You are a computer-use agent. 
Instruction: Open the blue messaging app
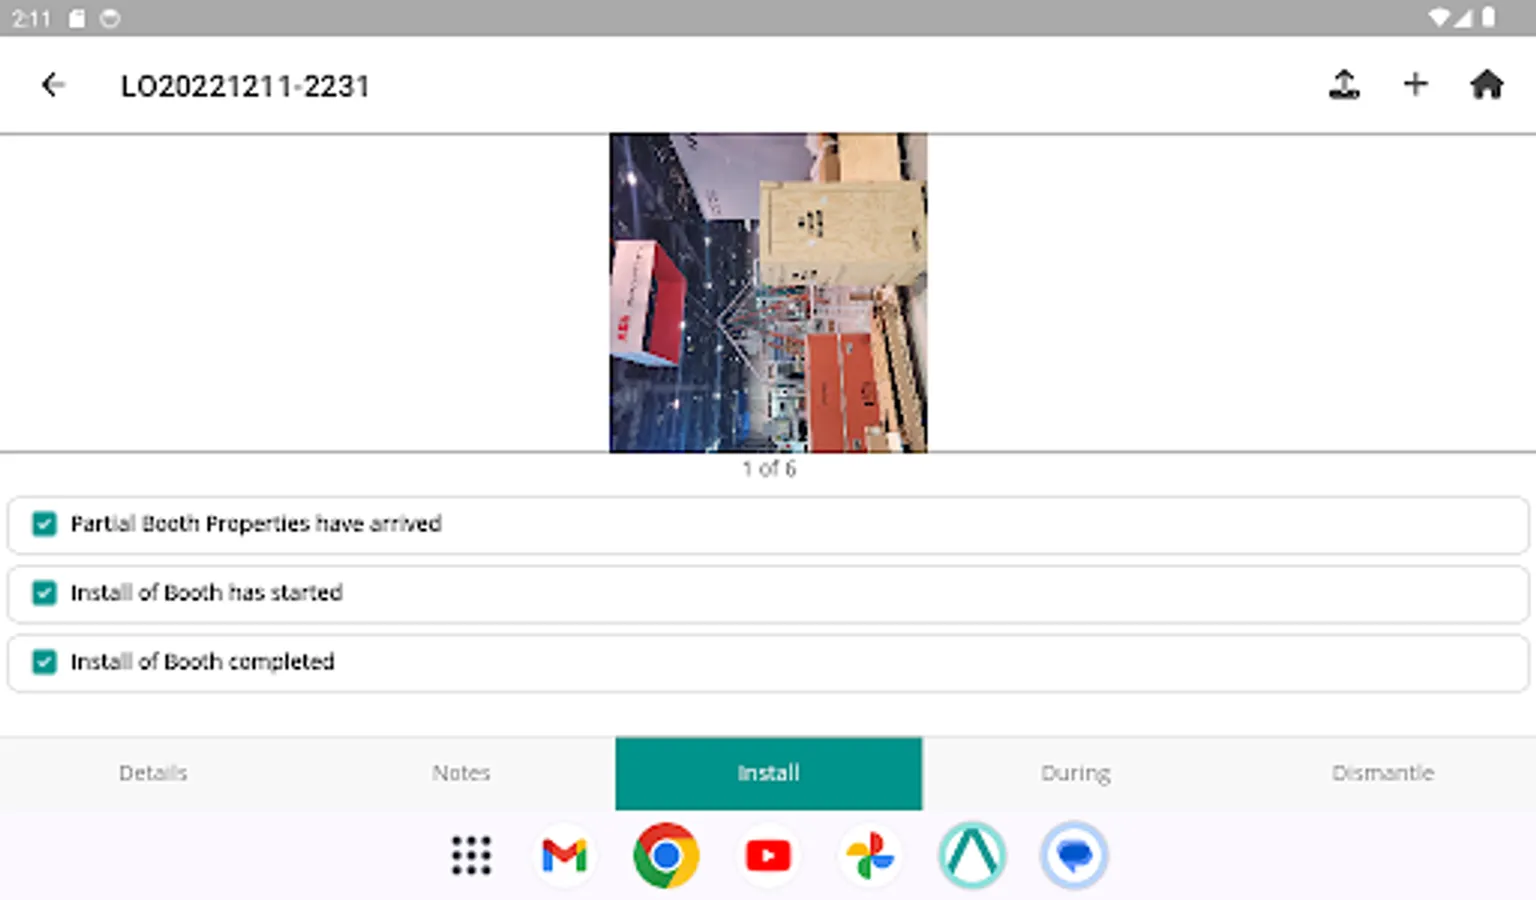1074,855
